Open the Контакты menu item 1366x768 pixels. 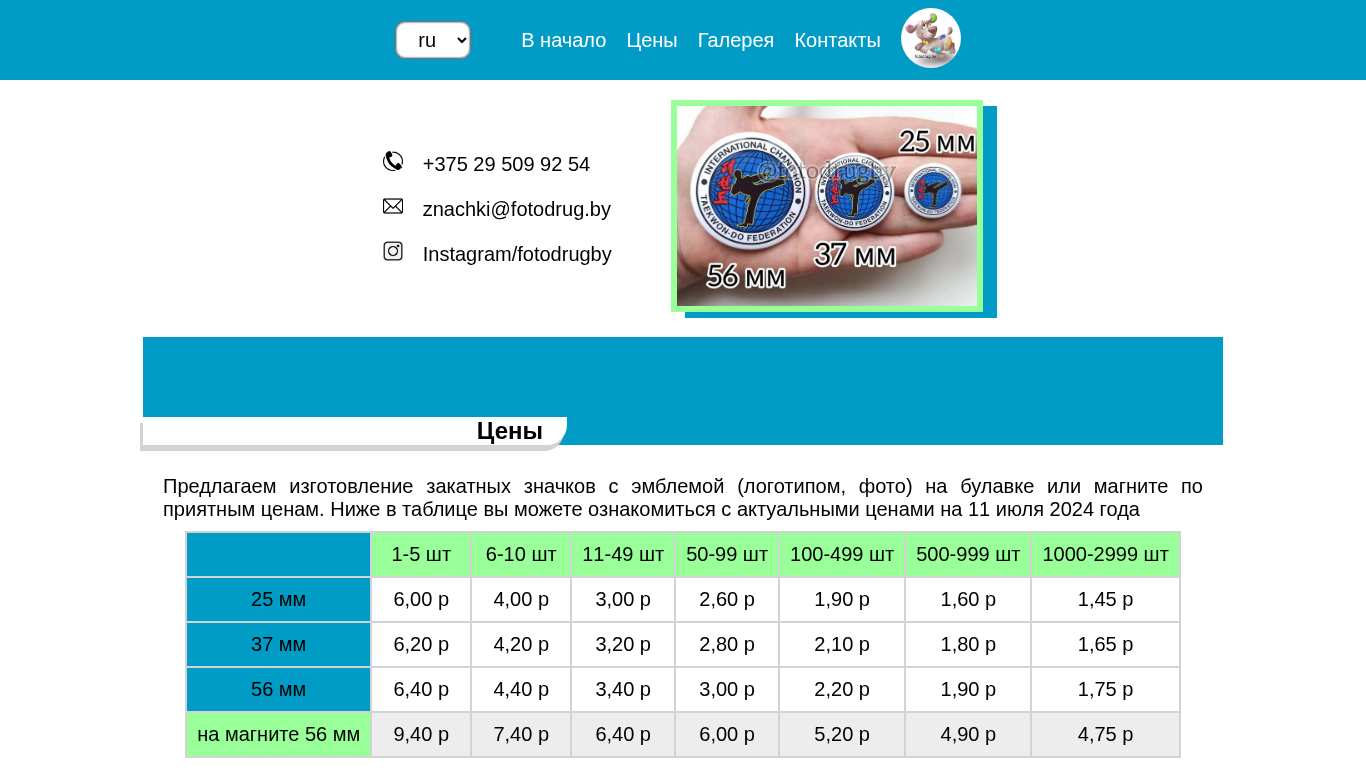point(837,40)
